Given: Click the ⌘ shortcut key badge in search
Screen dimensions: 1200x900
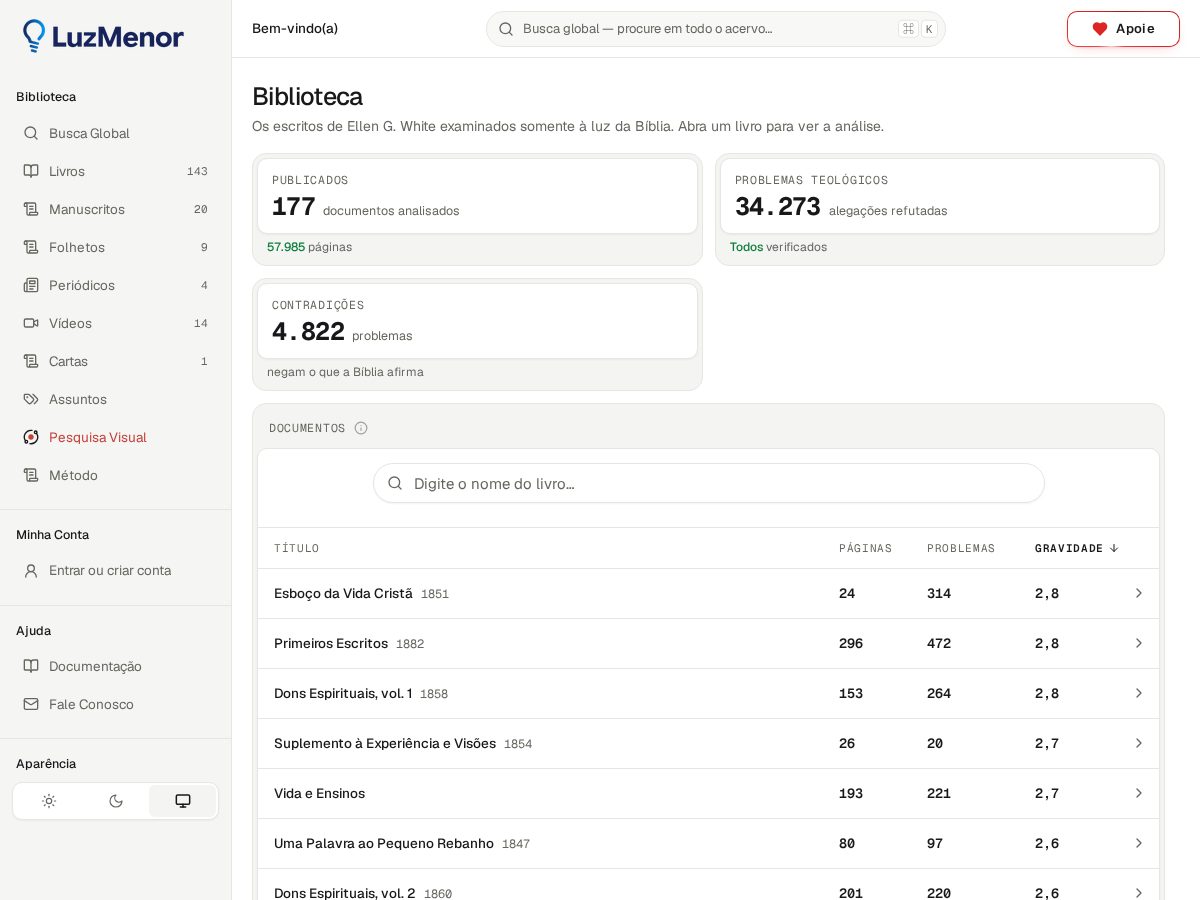Looking at the screenshot, I should [x=908, y=29].
